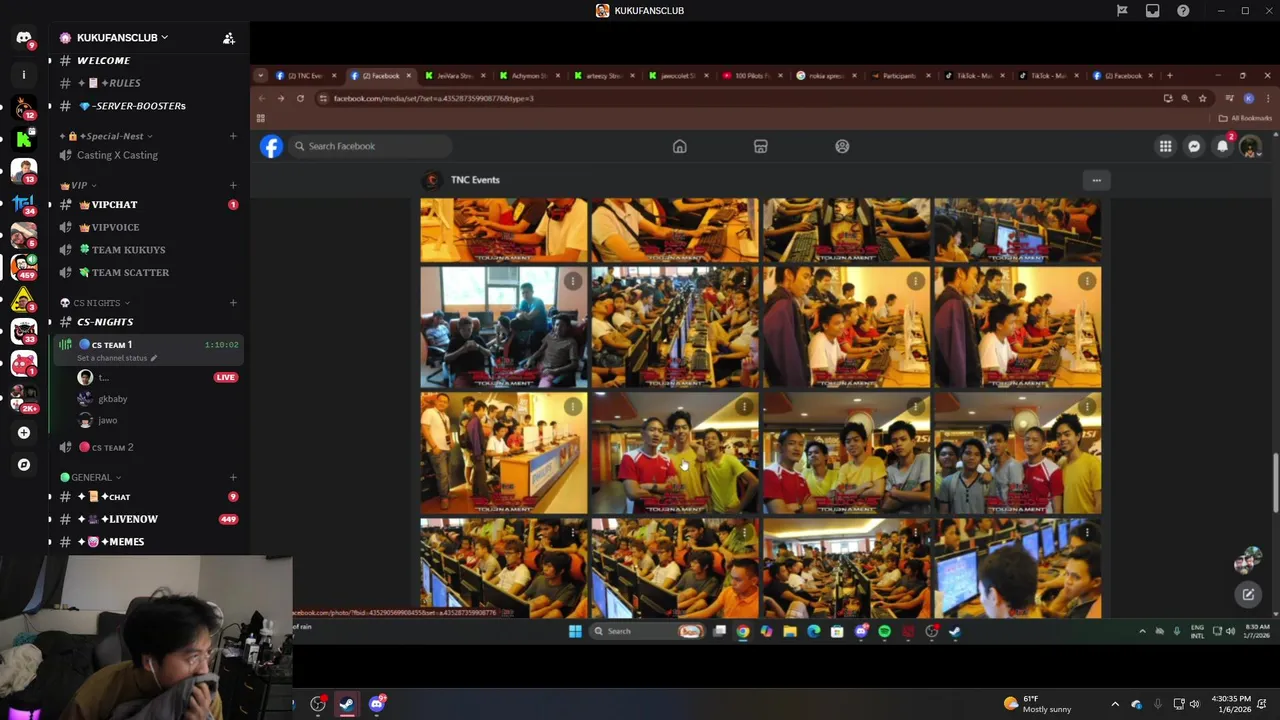
Task: Open Facebook Messenger icon
Action: (1194, 147)
